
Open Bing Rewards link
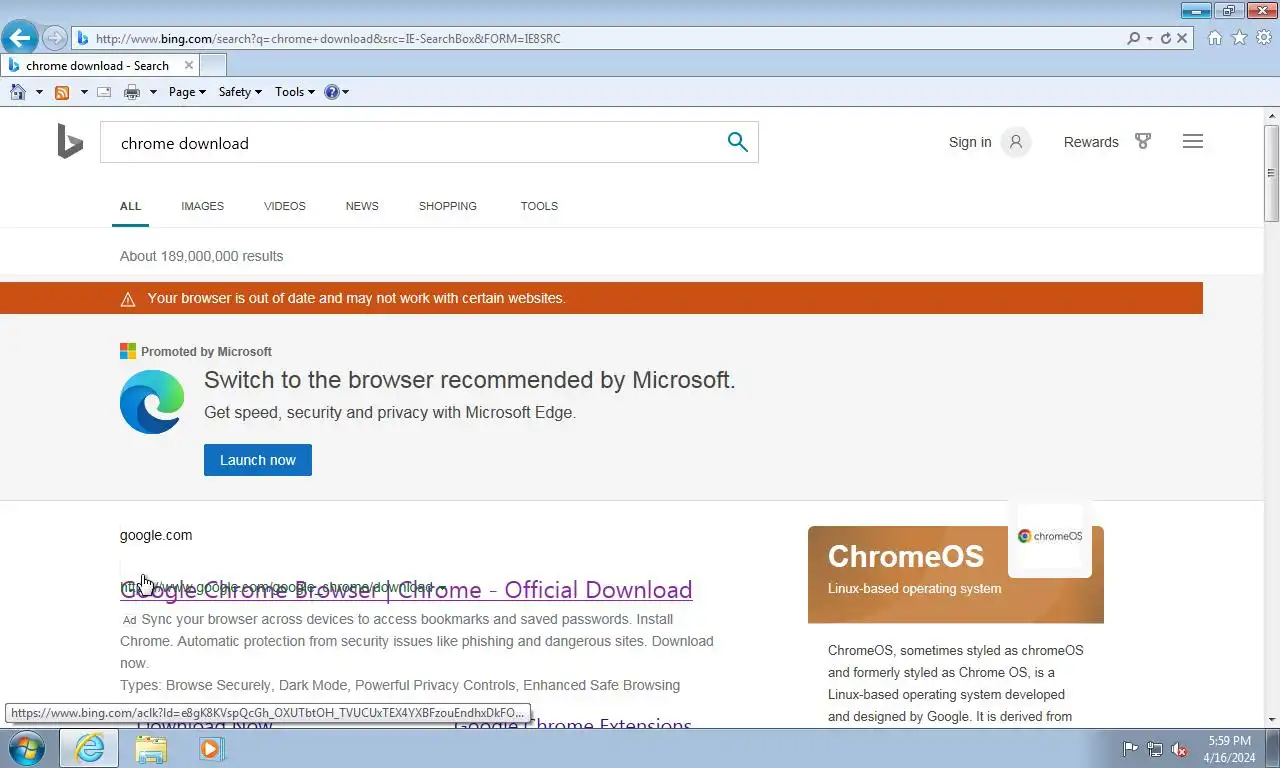coord(1091,142)
